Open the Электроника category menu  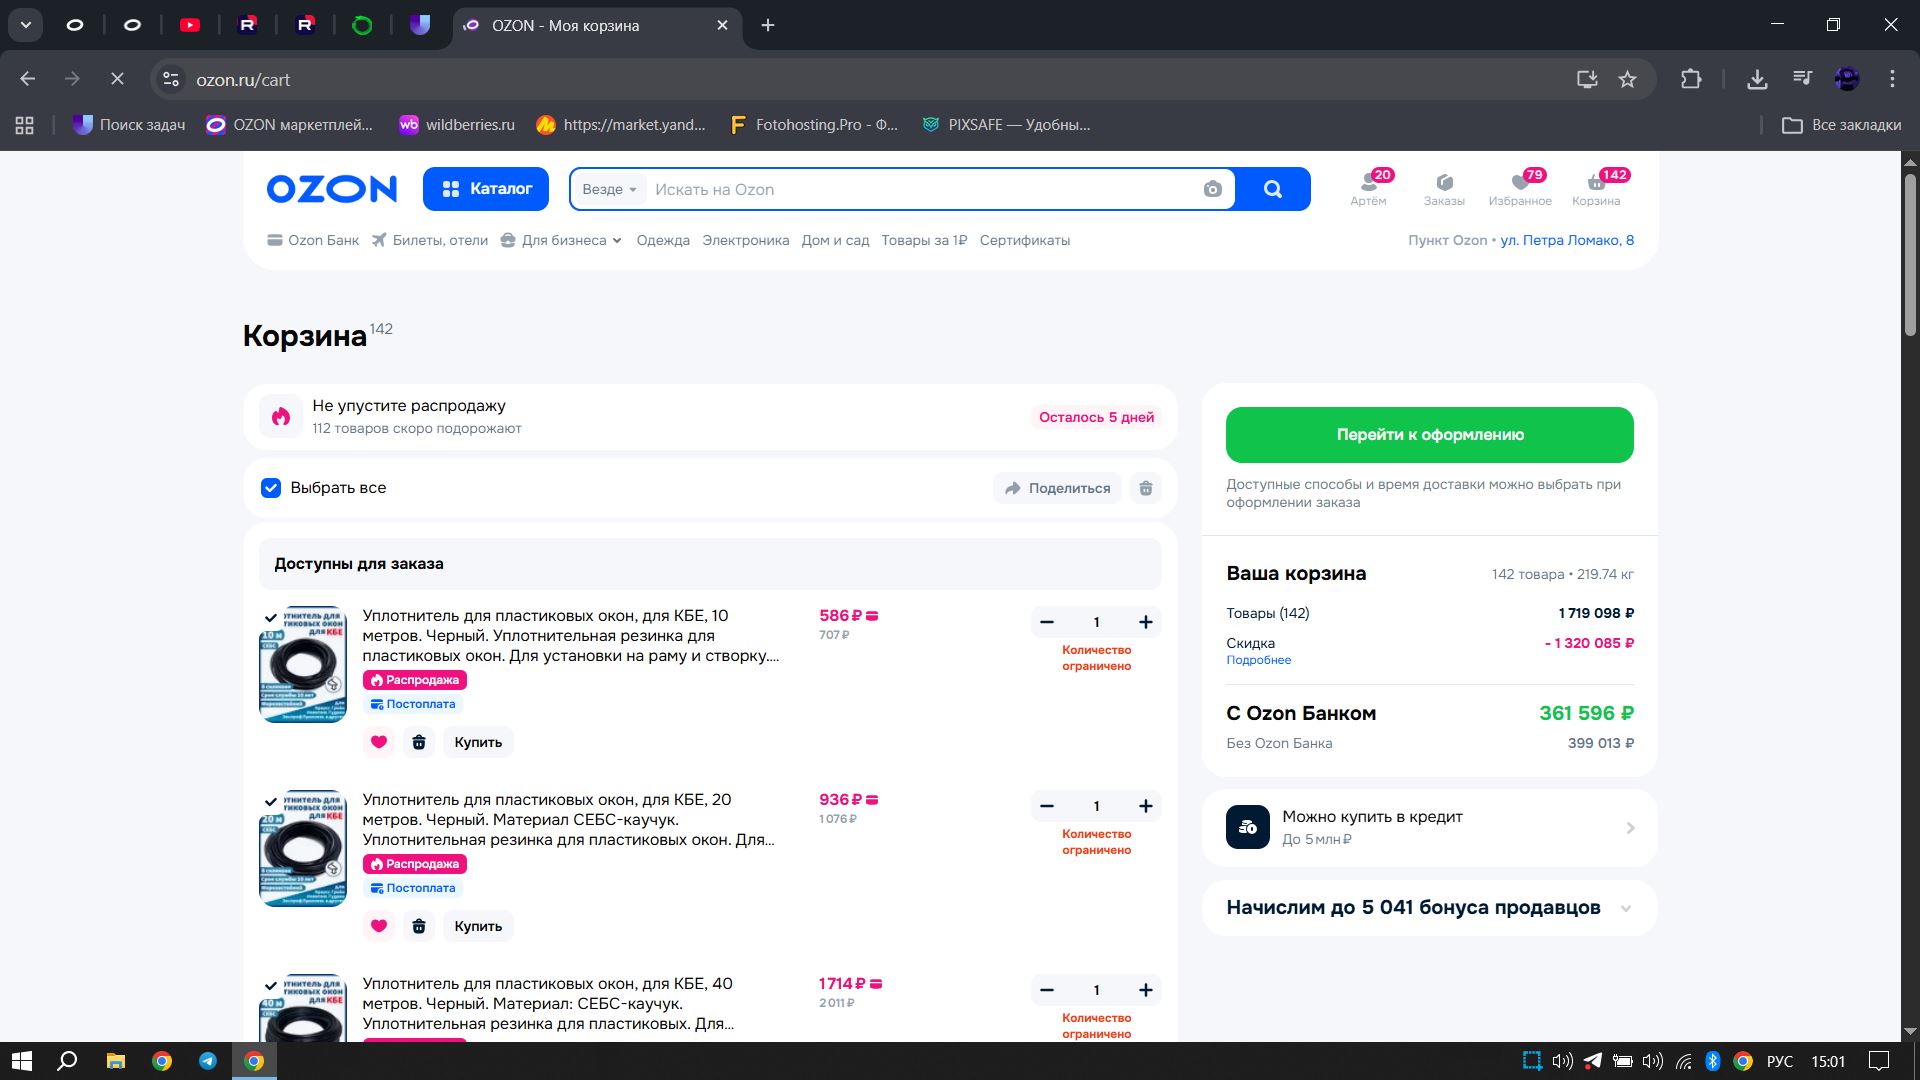(x=745, y=240)
